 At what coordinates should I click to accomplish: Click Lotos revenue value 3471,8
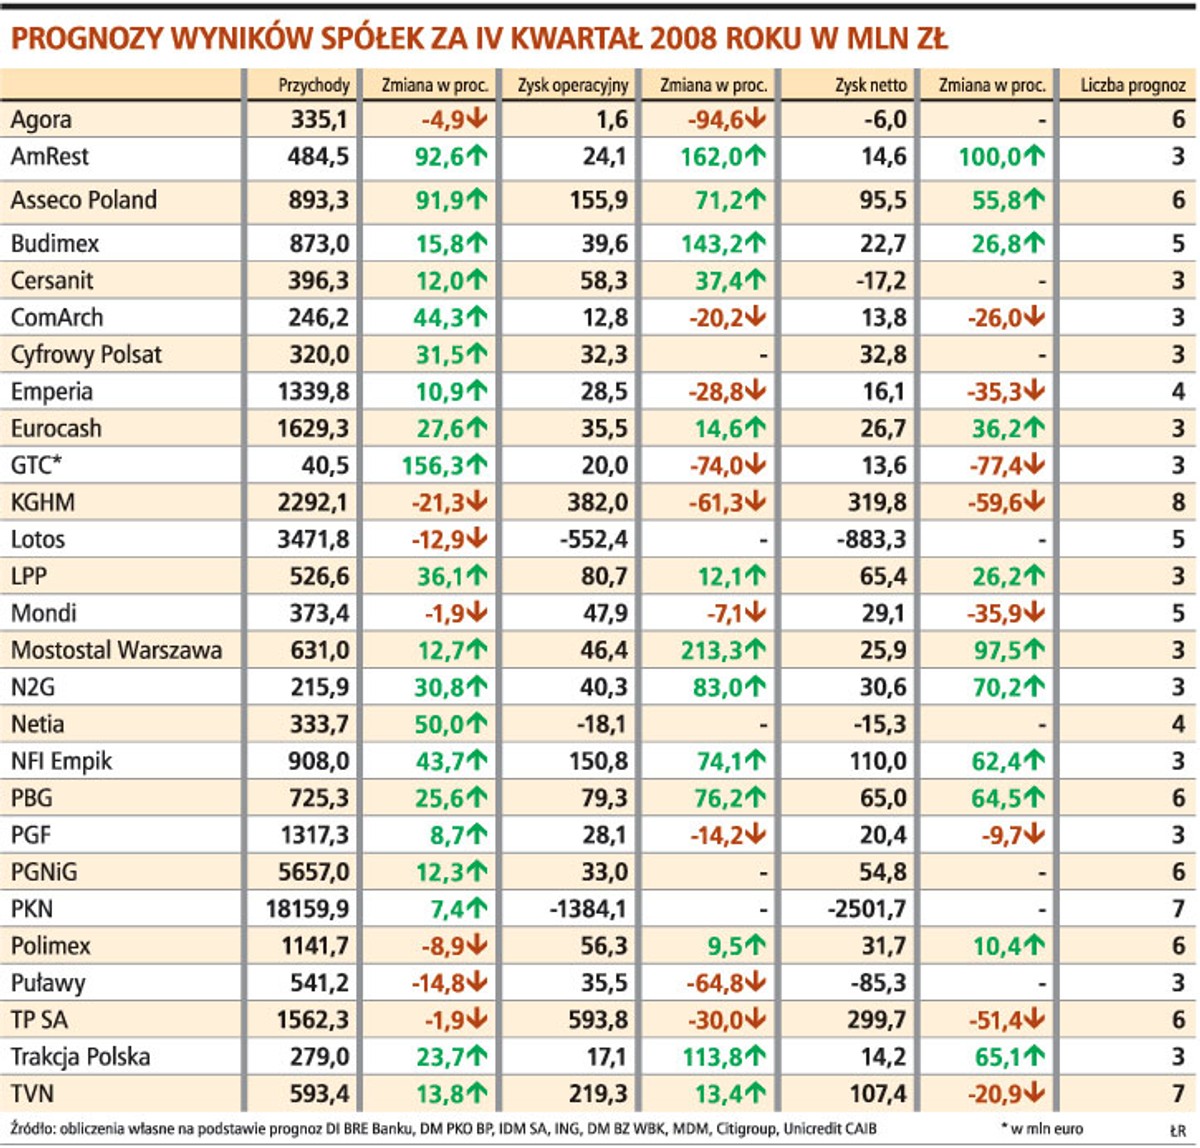(314, 540)
